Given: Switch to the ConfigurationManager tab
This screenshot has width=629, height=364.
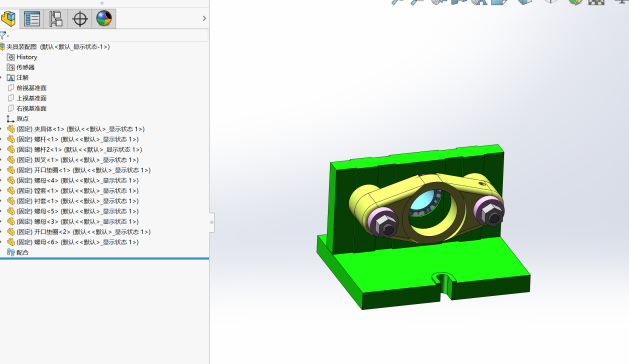Looking at the screenshot, I should tap(56, 18).
